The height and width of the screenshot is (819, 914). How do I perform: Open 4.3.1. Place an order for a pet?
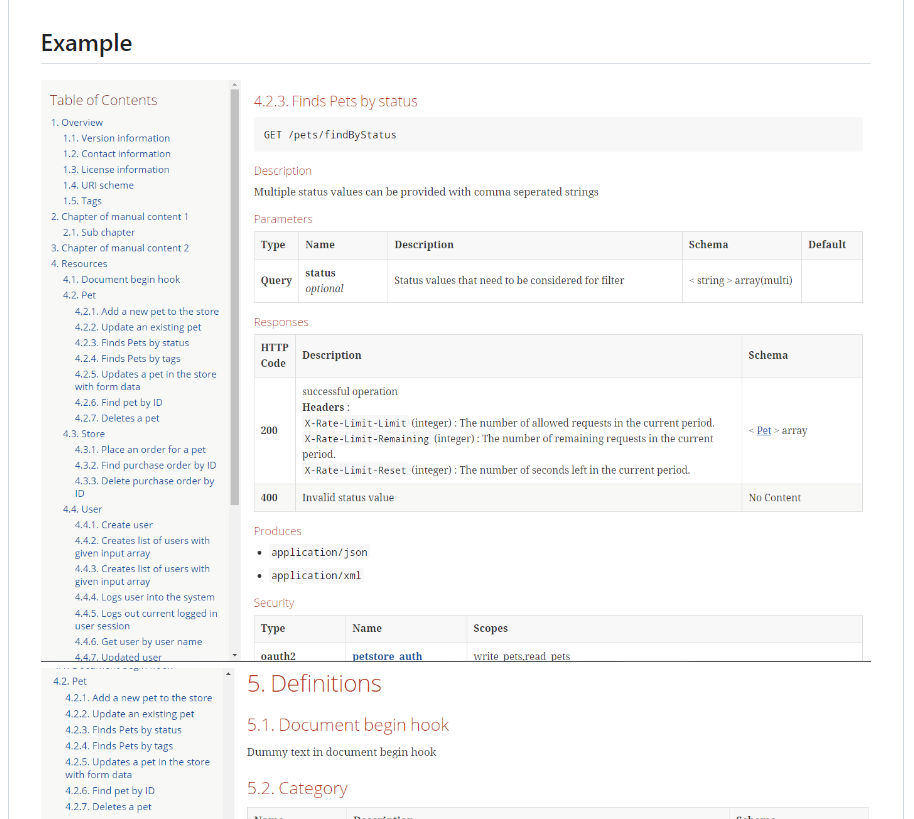point(140,449)
